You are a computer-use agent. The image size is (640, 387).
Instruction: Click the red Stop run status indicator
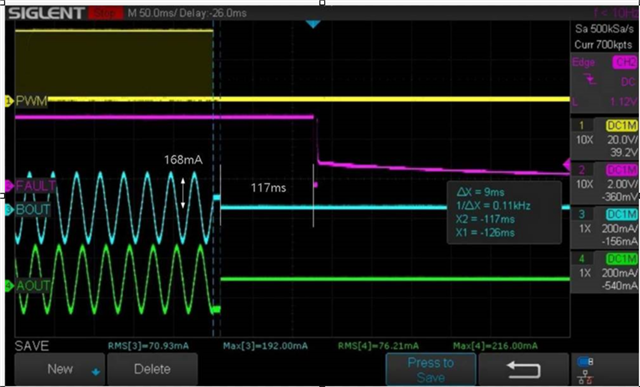point(105,13)
